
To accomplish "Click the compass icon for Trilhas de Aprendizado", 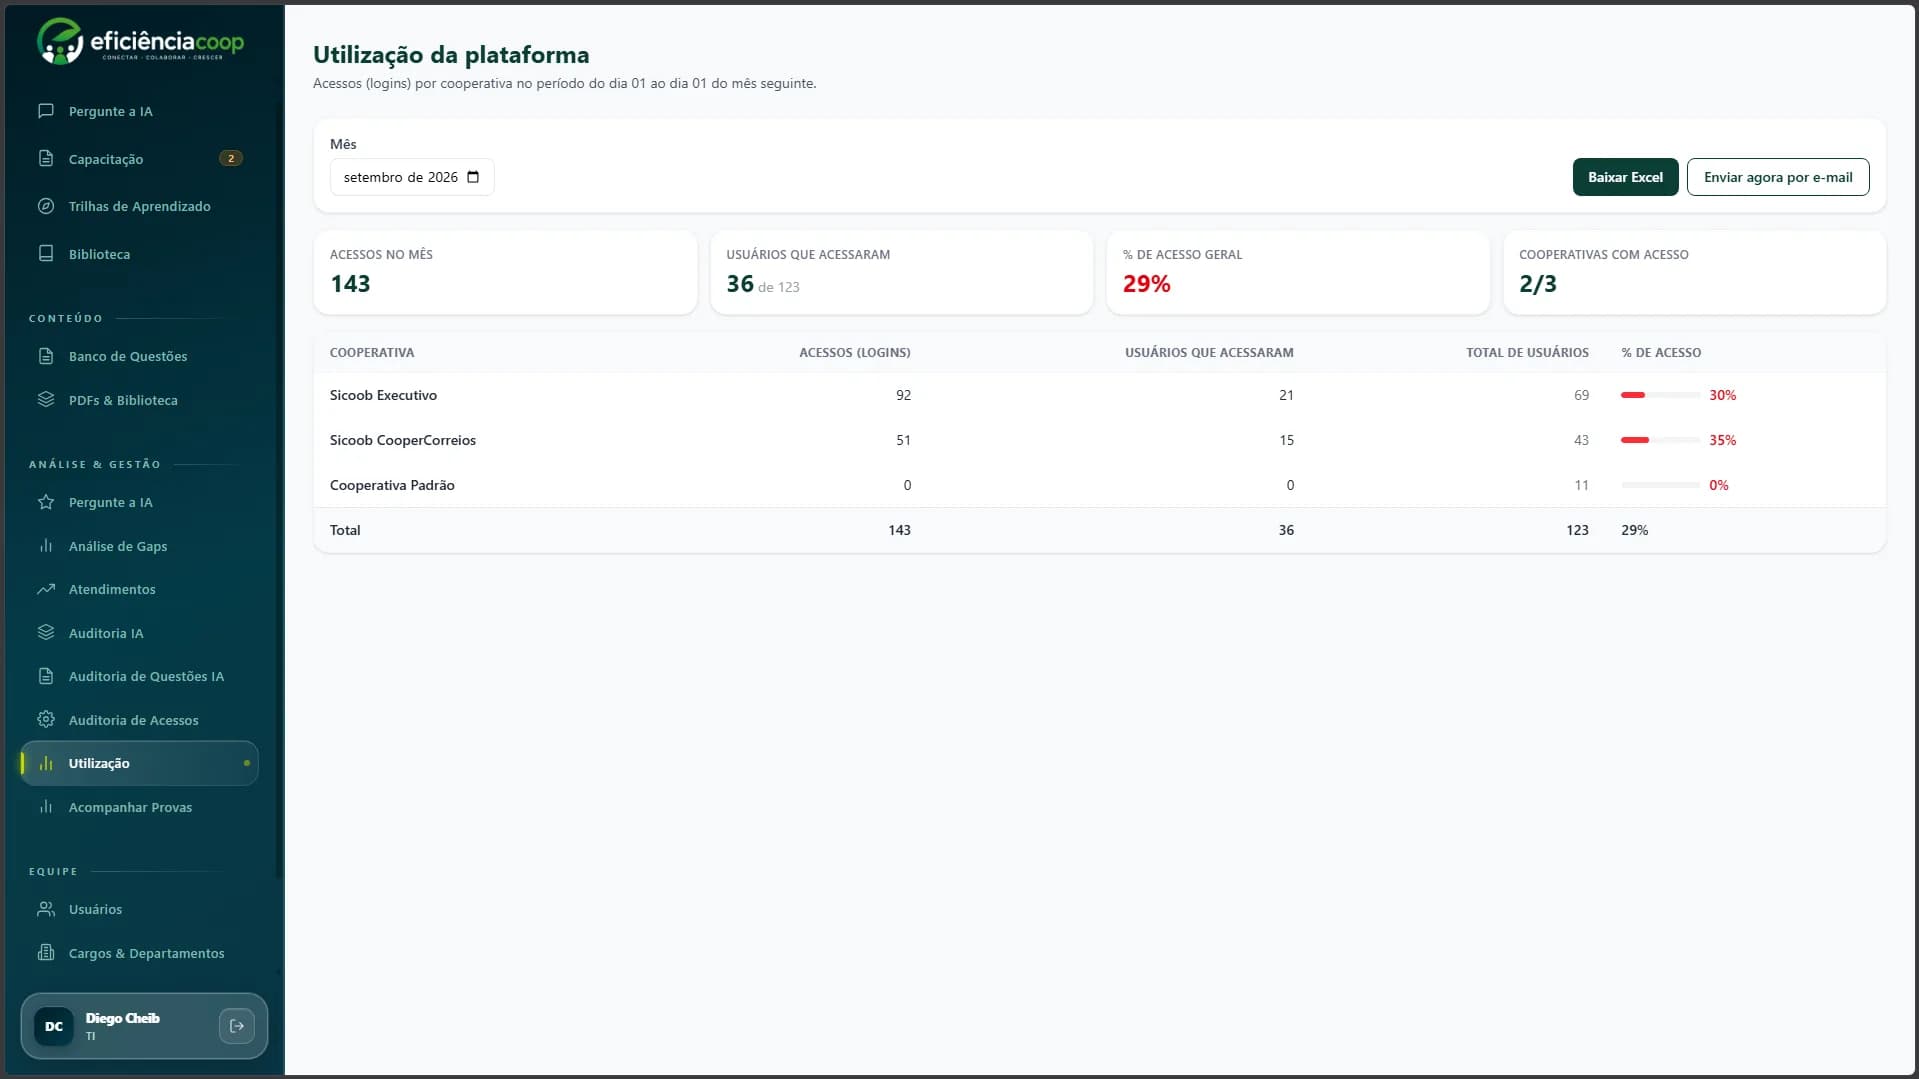I will [x=46, y=206].
